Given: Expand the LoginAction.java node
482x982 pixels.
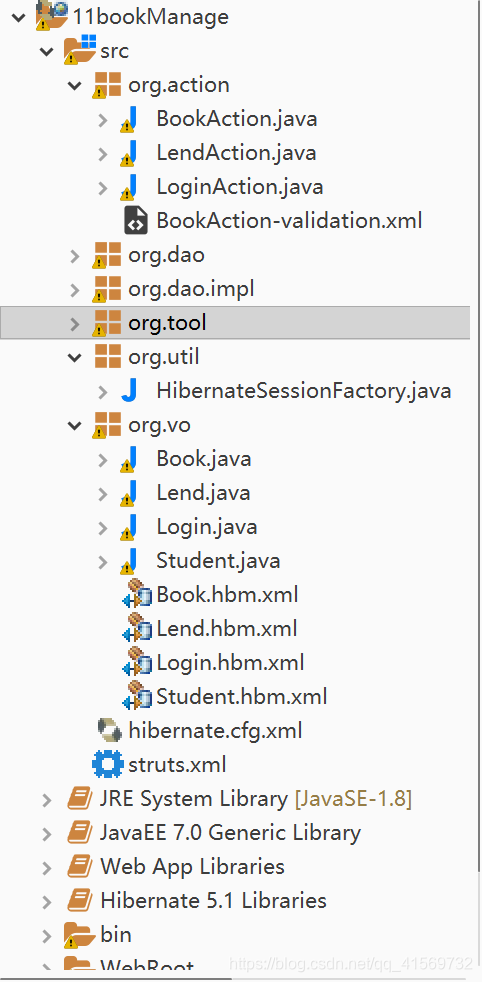Looking at the screenshot, I should click(103, 187).
